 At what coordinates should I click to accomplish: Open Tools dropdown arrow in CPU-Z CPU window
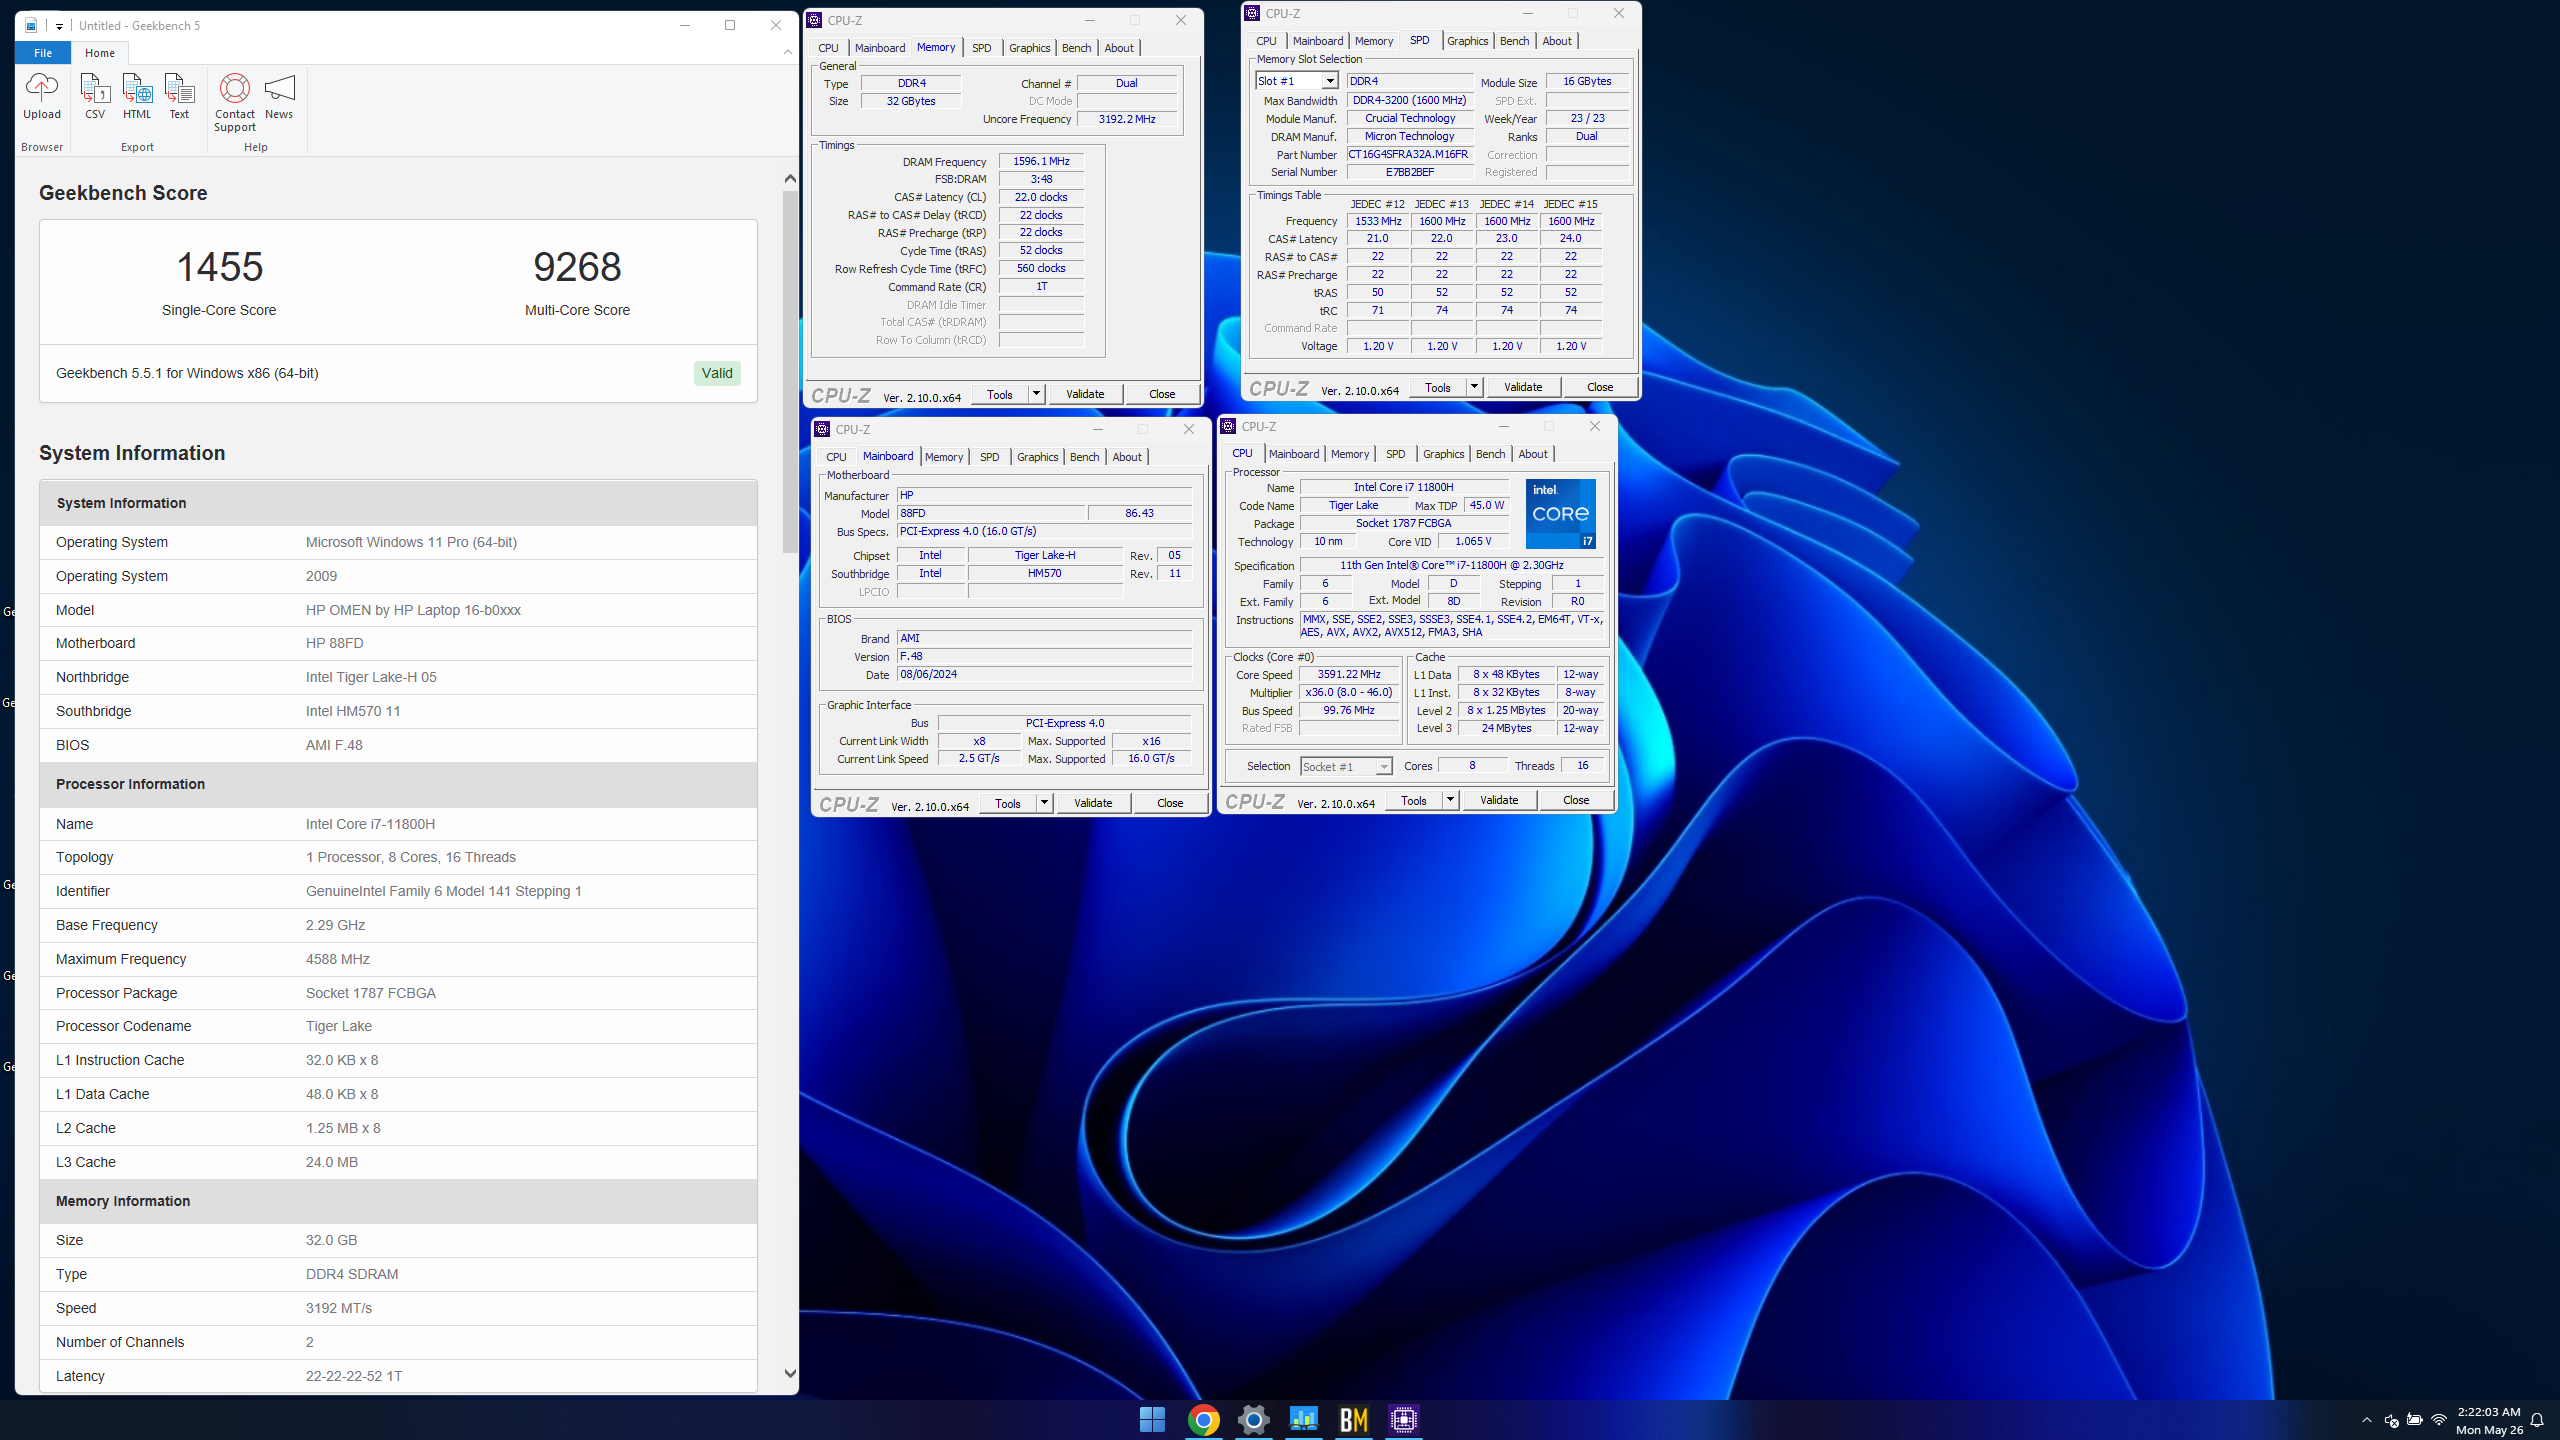tap(1450, 800)
